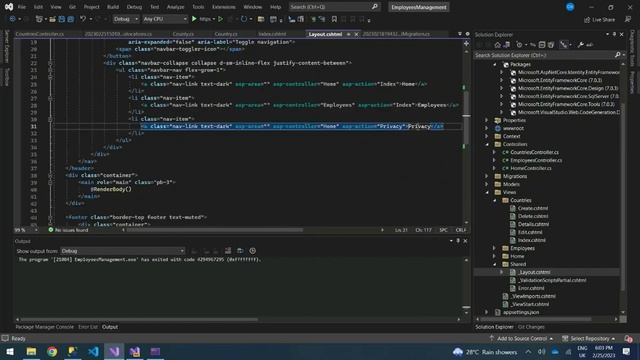Open VS Code from the taskbar
The width and height of the screenshot is (640, 360).
(x=93, y=351)
